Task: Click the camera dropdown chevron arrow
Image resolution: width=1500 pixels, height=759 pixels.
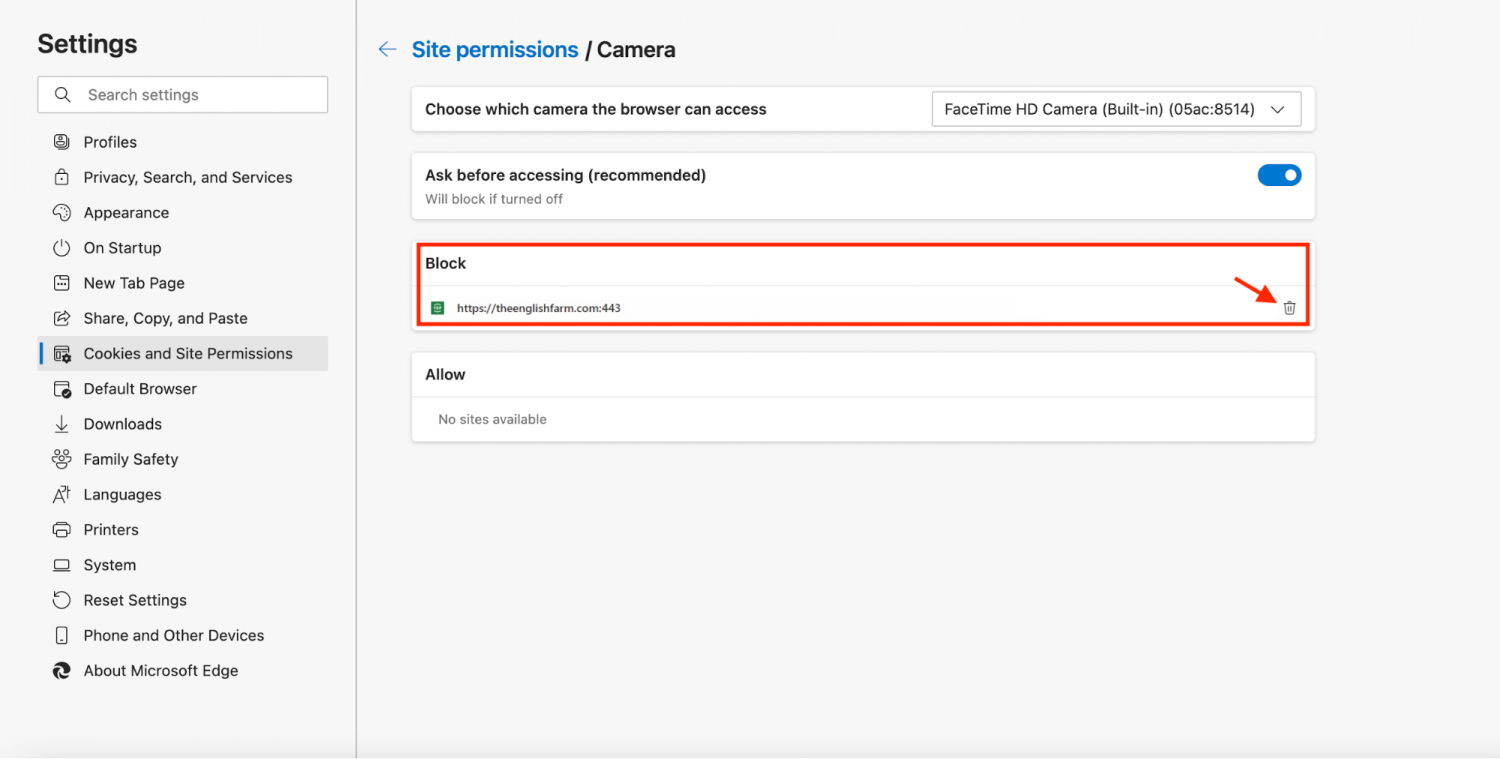Action: point(1277,110)
